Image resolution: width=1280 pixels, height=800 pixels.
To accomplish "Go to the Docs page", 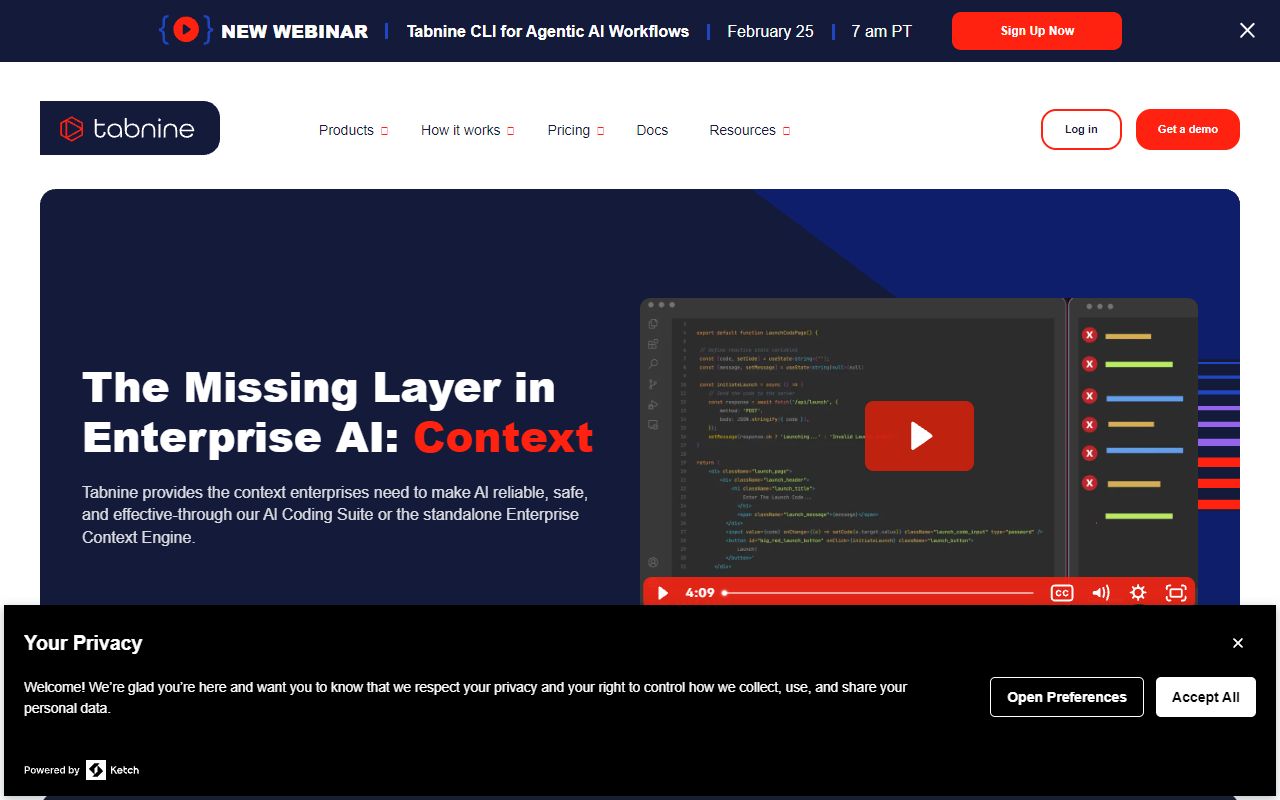I will click(652, 130).
